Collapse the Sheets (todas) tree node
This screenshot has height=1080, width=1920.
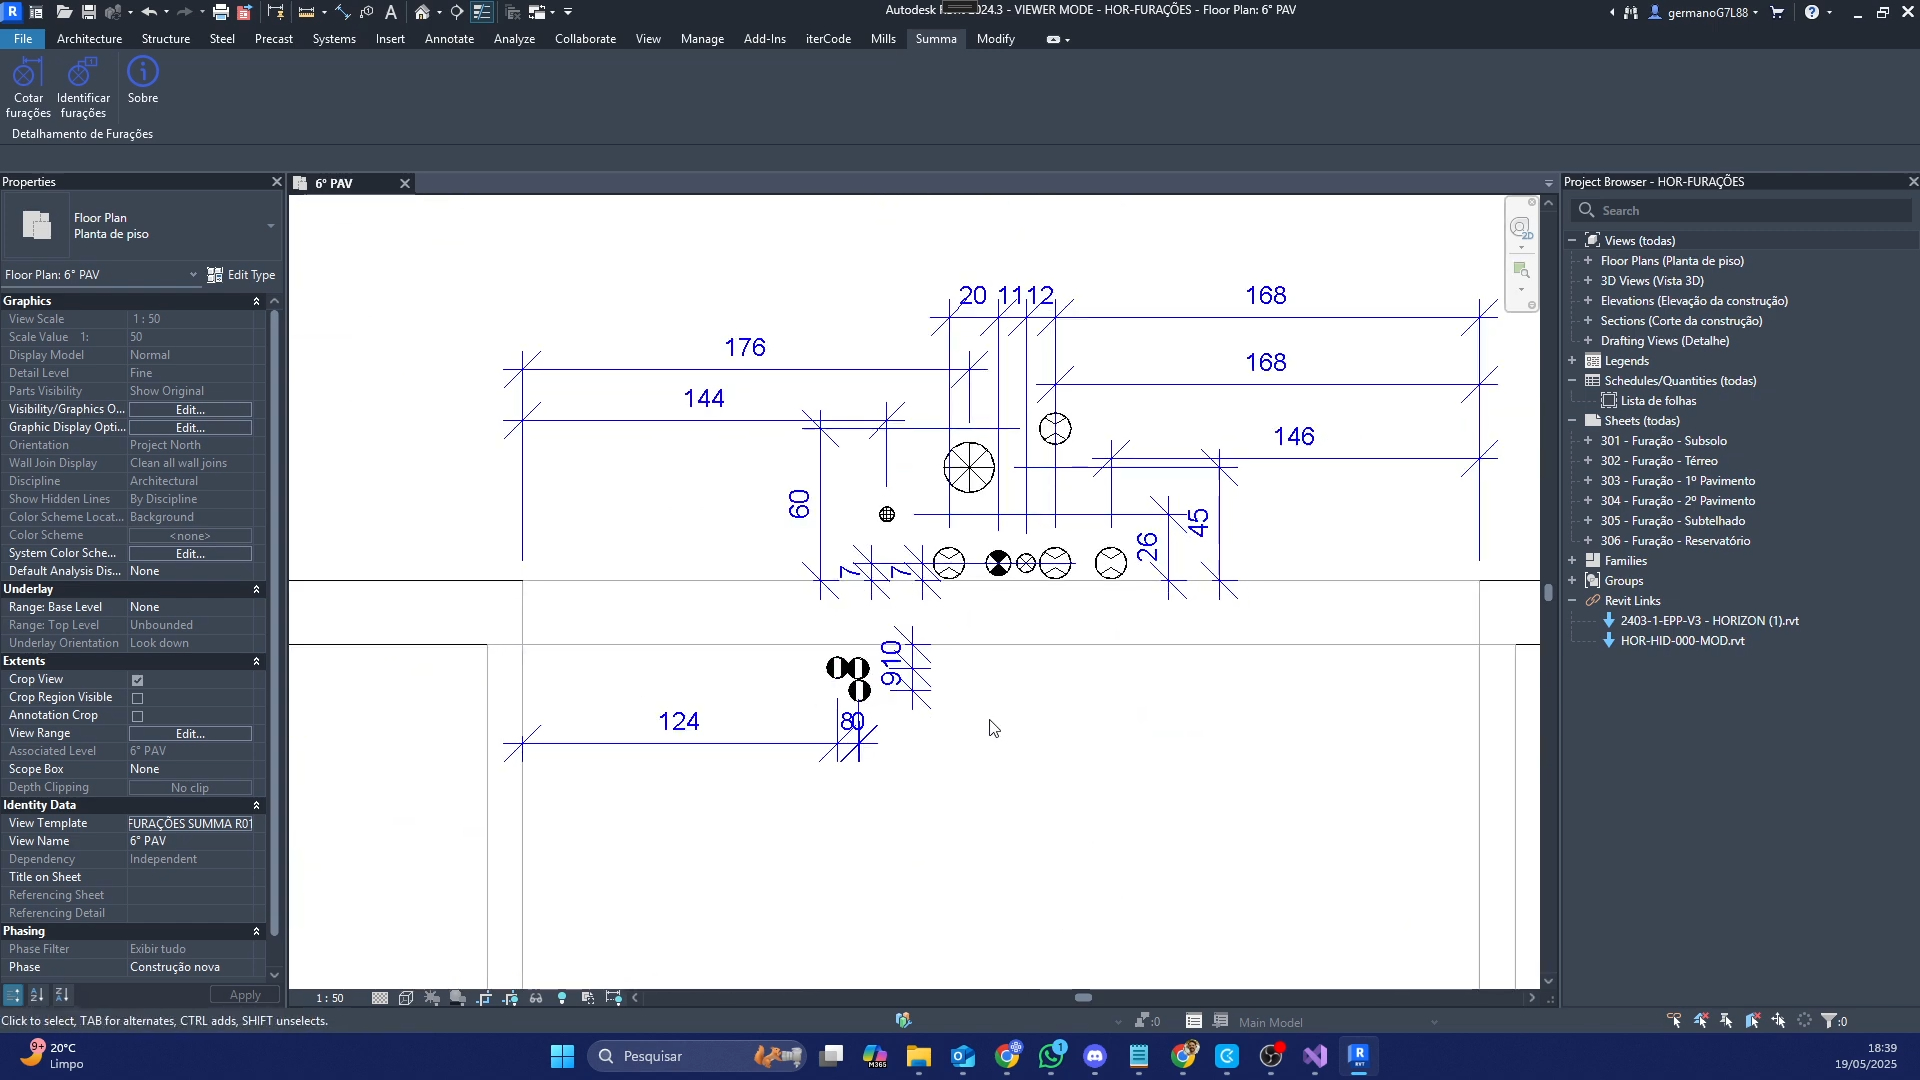pyautogui.click(x=1572, y=421)
